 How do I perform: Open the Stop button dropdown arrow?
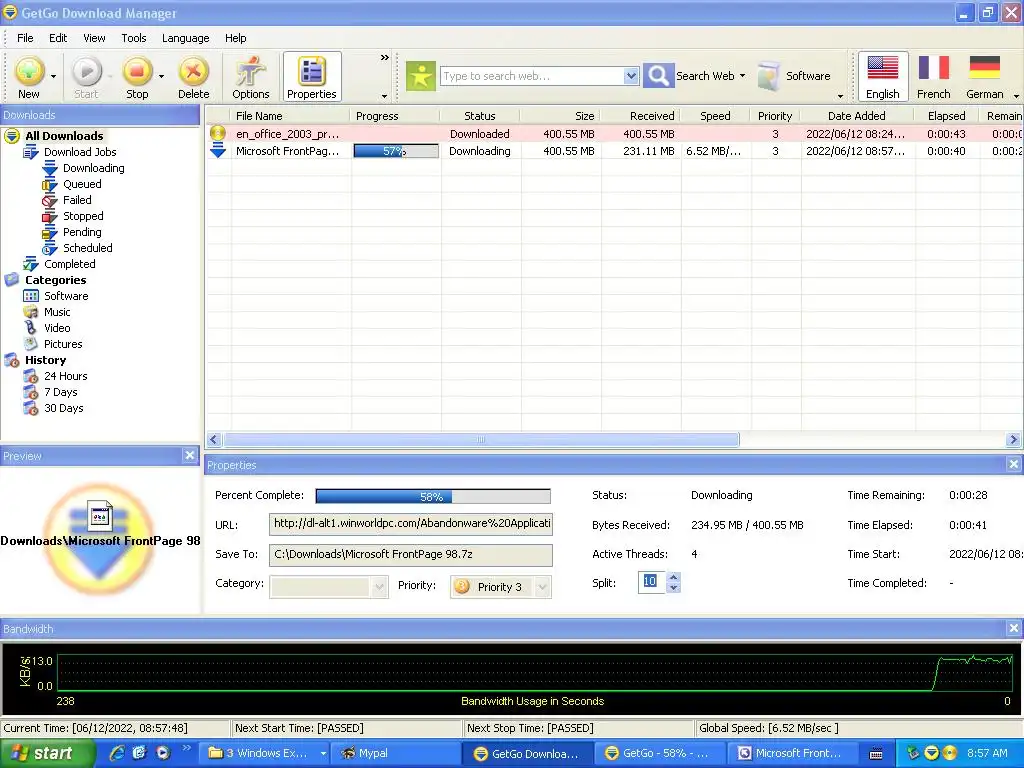click(x=161, y=76)
